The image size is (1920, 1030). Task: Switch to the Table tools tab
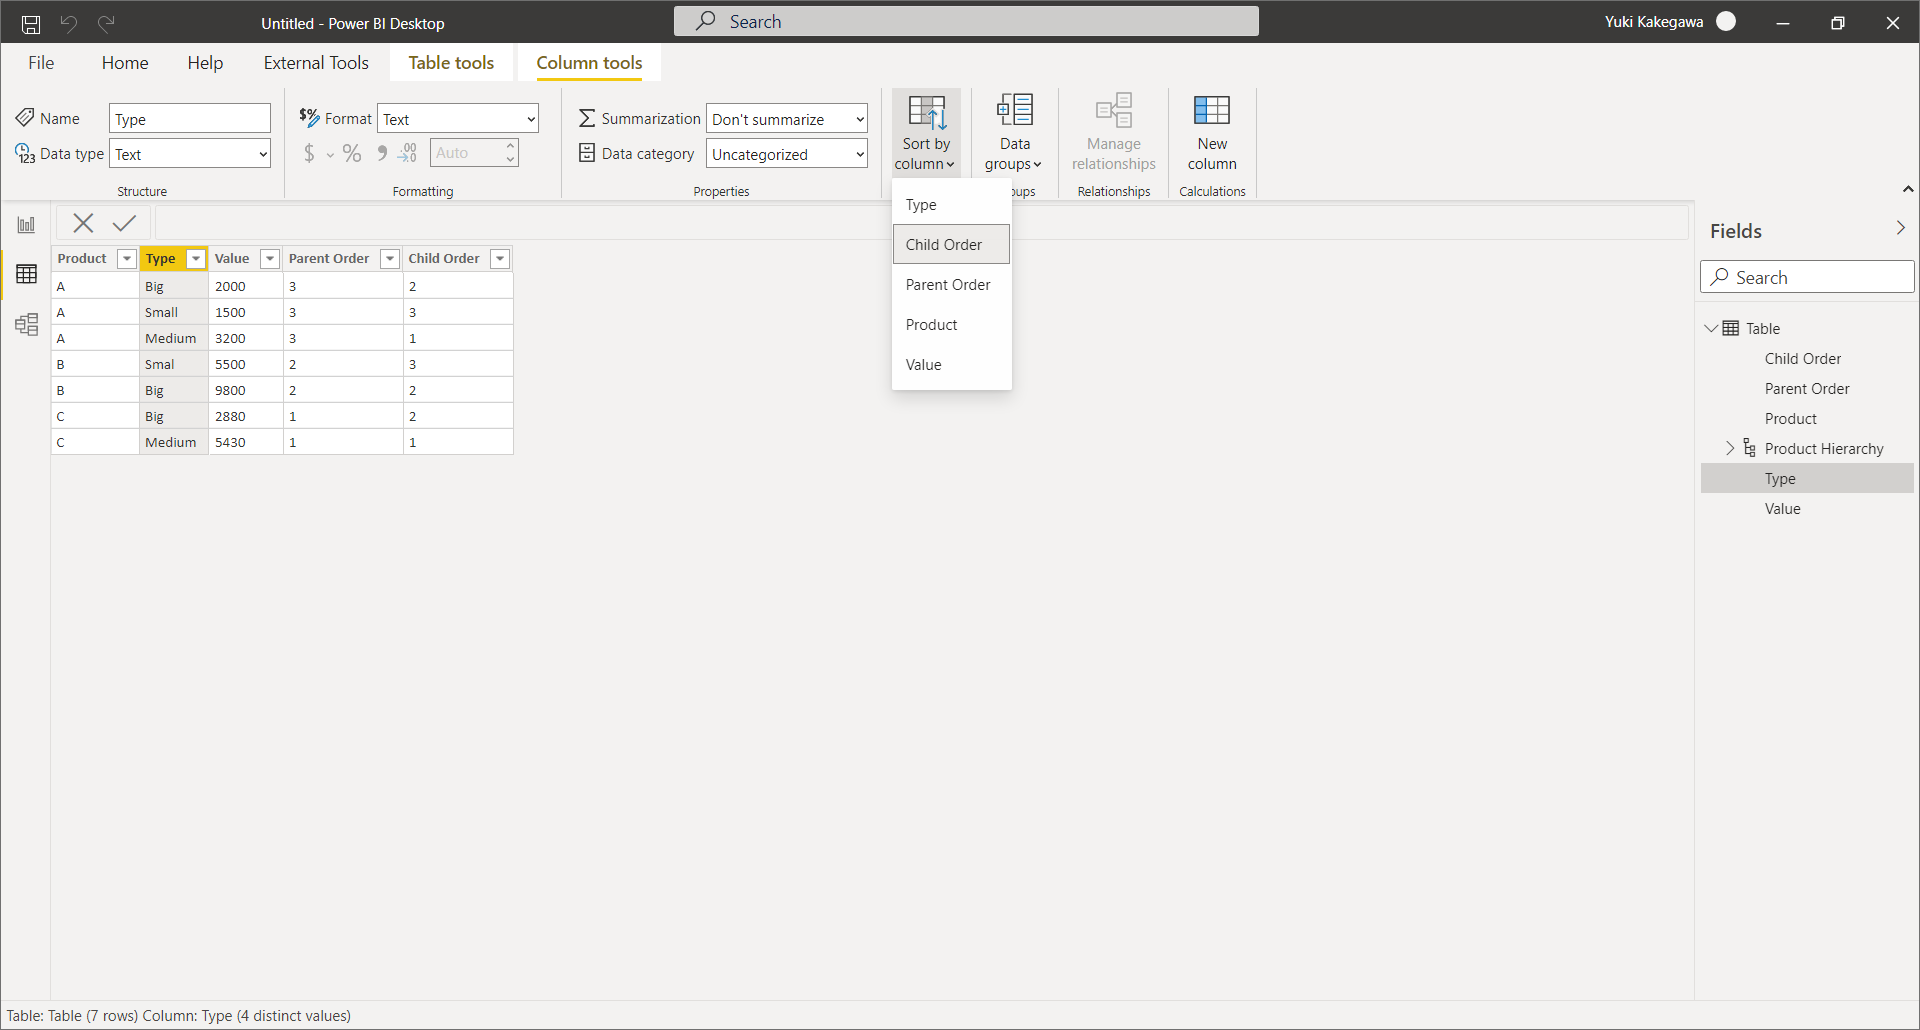(451, 63)
